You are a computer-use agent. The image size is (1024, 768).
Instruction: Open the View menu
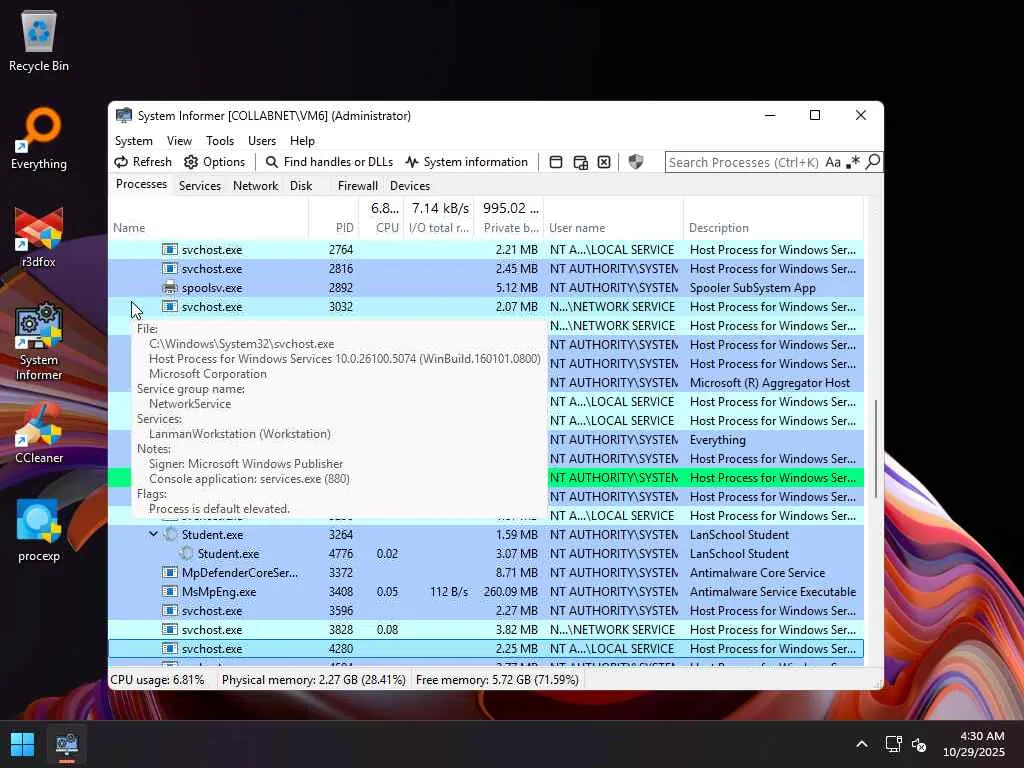coord(179,140)
